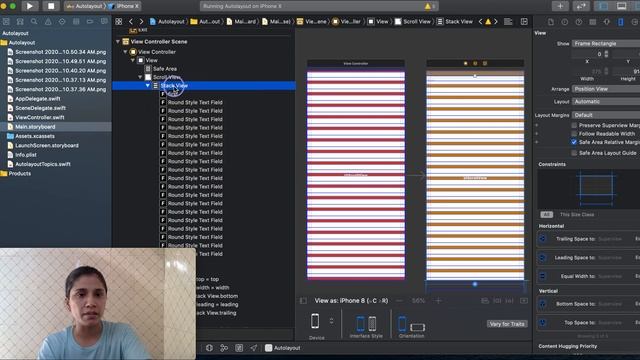This screenshot has height=360, width=640.
Task: Zoom in canvas with plus button
Action: click(x=438, y=301)
